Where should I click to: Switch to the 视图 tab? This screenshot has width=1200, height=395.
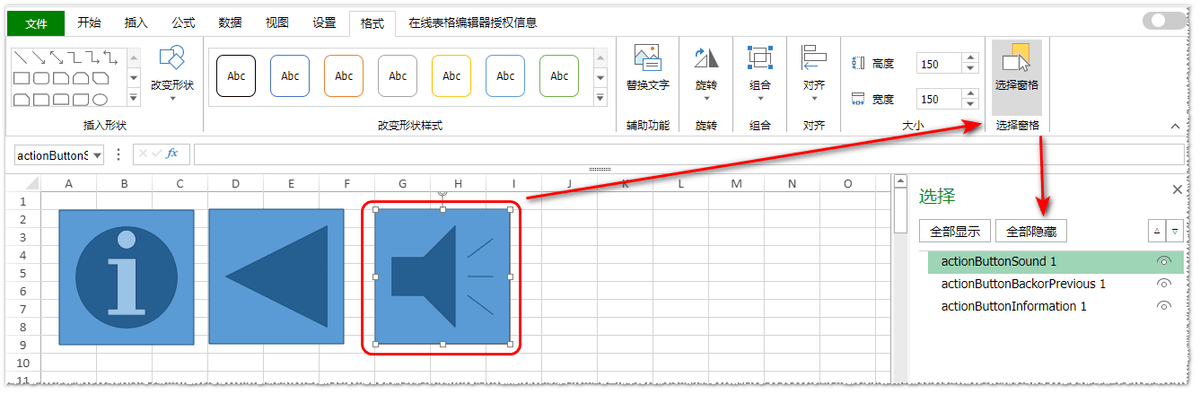[x=277, y=23]
